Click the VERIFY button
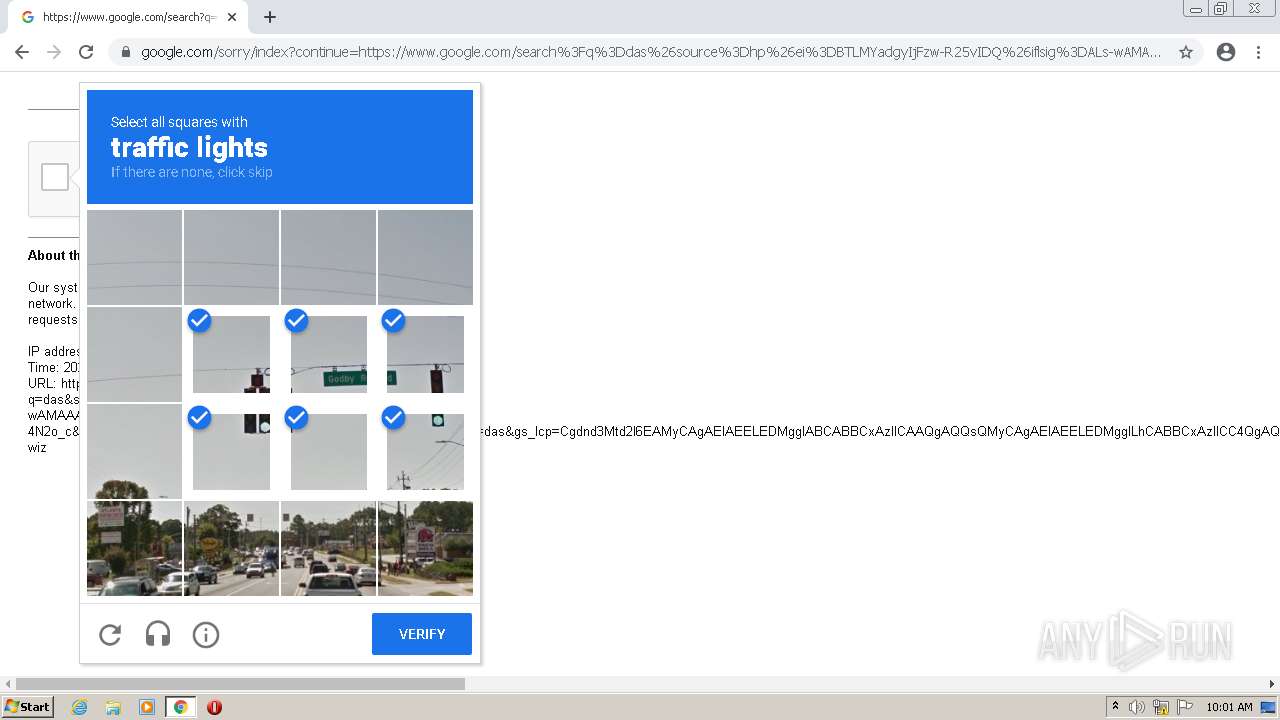This screenshot has height=720, width=1280. click(422, 634)
